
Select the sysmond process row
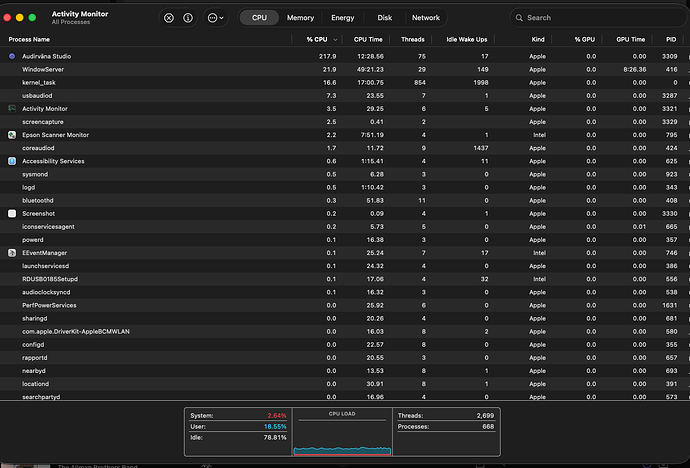(x=345, y=174)
